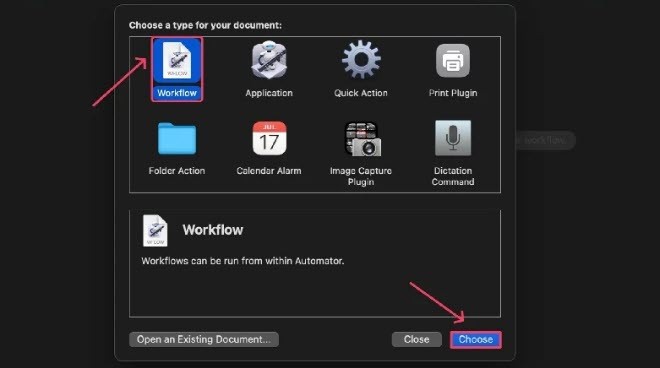Pick the Print Plugin printer icon
The height and width of the screenshot is (368, 660).
[x=452, y=60]
